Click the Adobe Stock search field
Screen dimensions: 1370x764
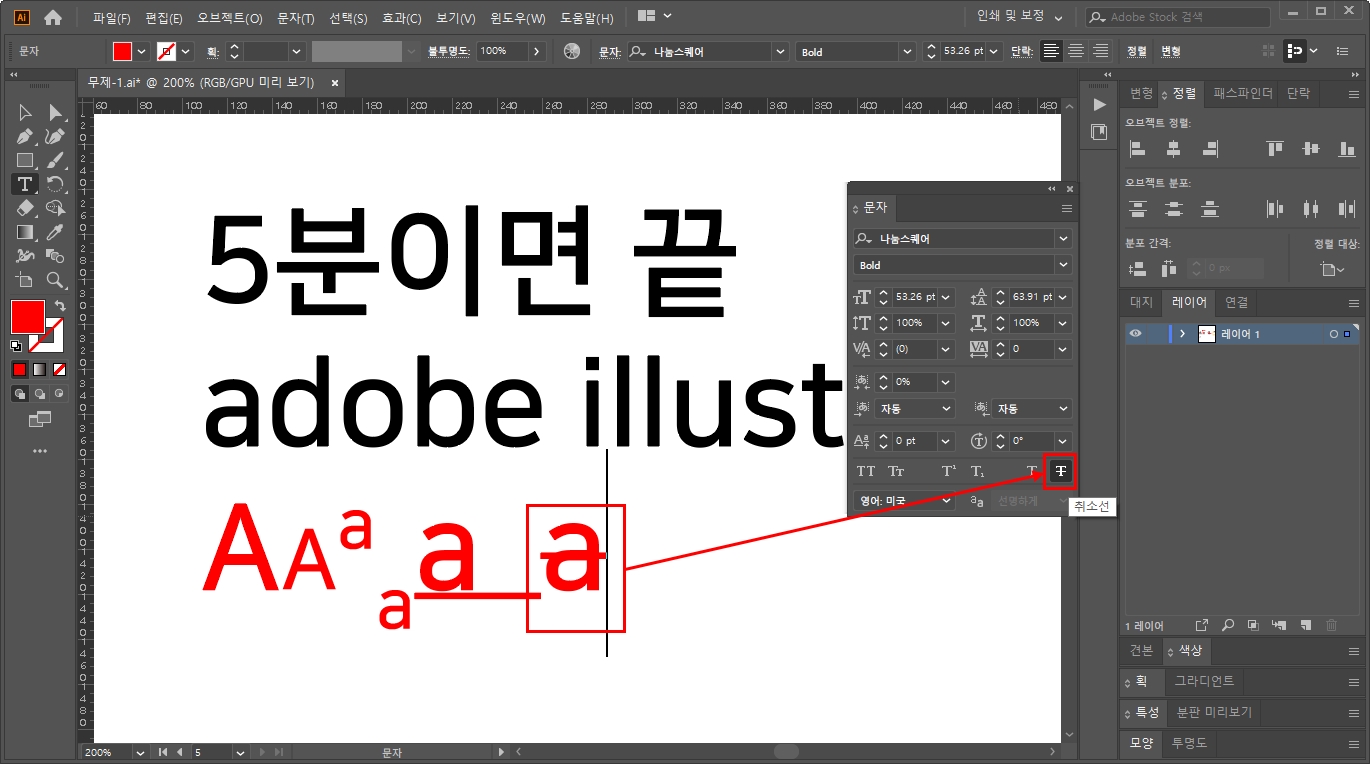[1177, 17]
